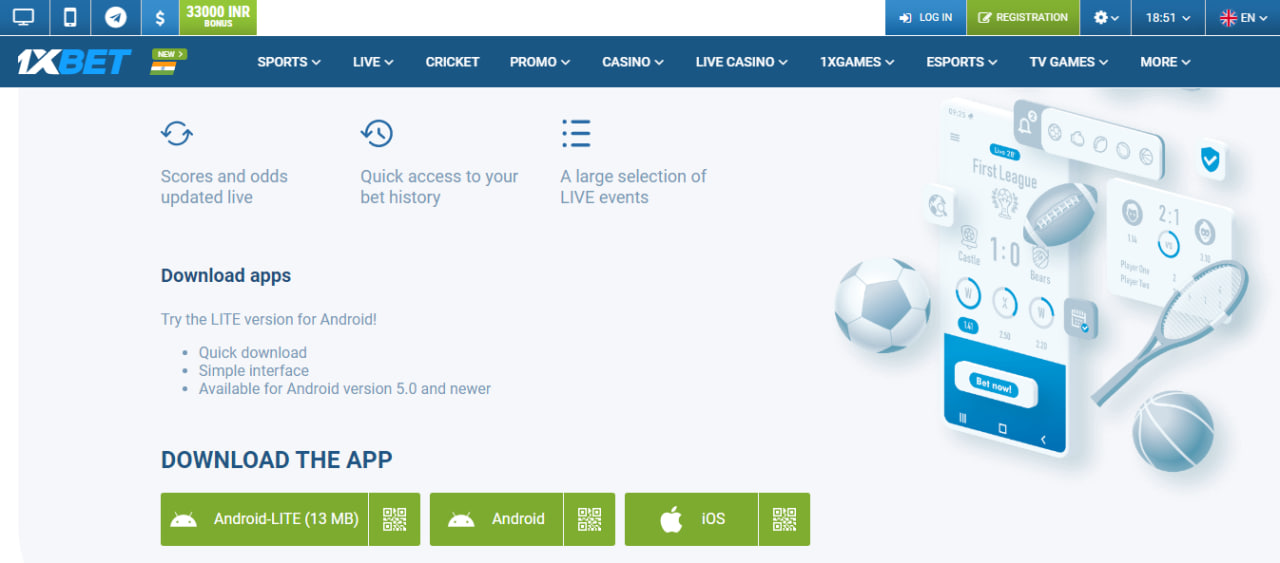
Task: Claim the 33000 INR bonus
Action: pyautogui.click(x=218, y=17)
